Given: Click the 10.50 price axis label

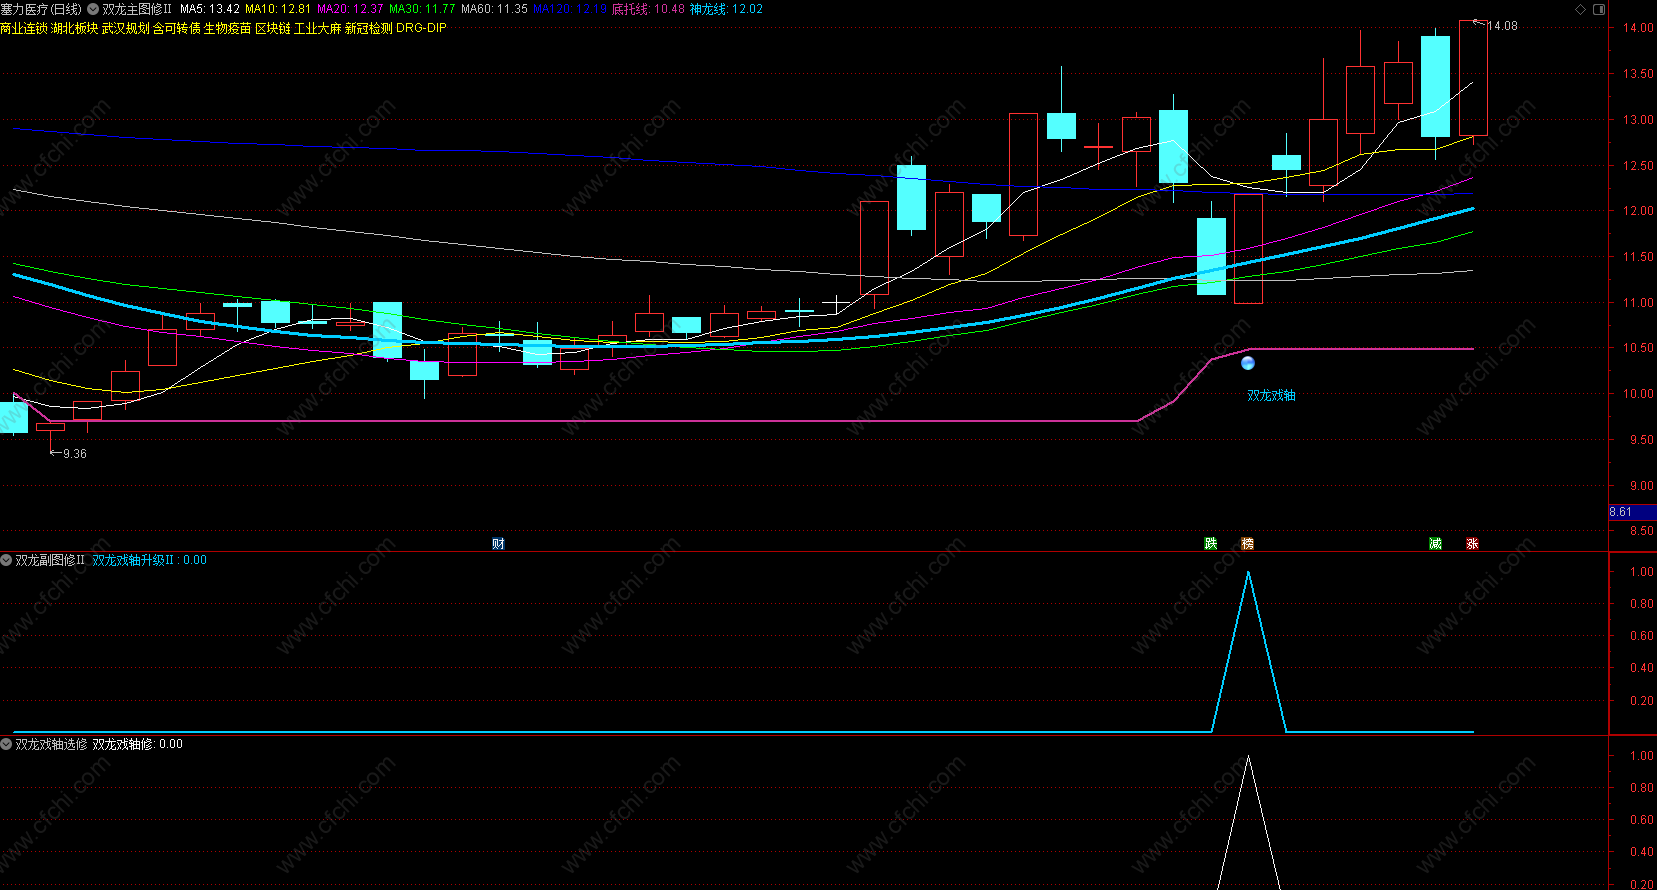Looking at the screenshot, I should click(1639, 348).
